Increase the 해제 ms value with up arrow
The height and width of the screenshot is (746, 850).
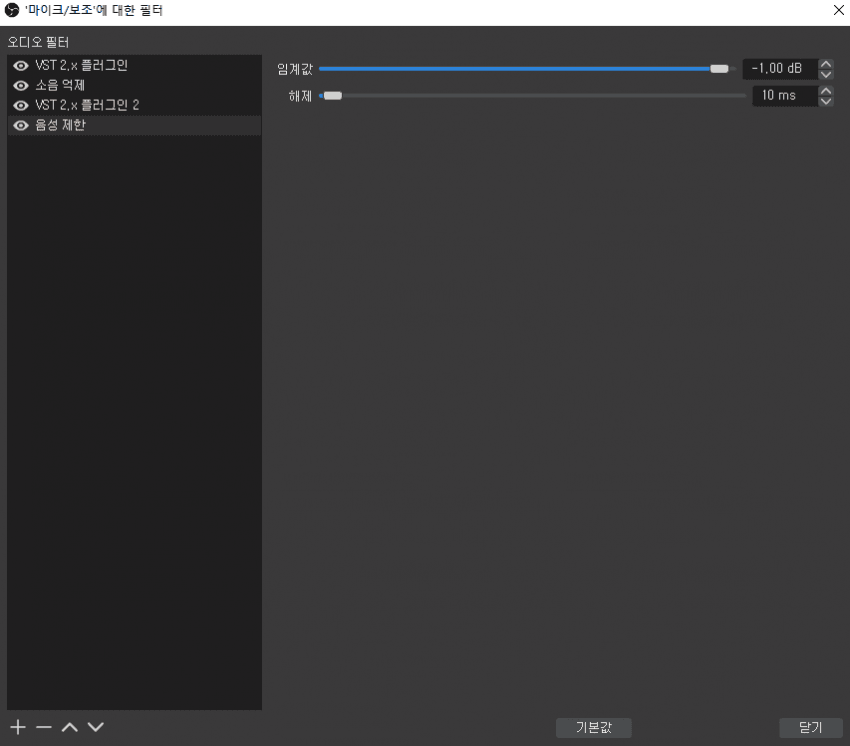point(826,91)
